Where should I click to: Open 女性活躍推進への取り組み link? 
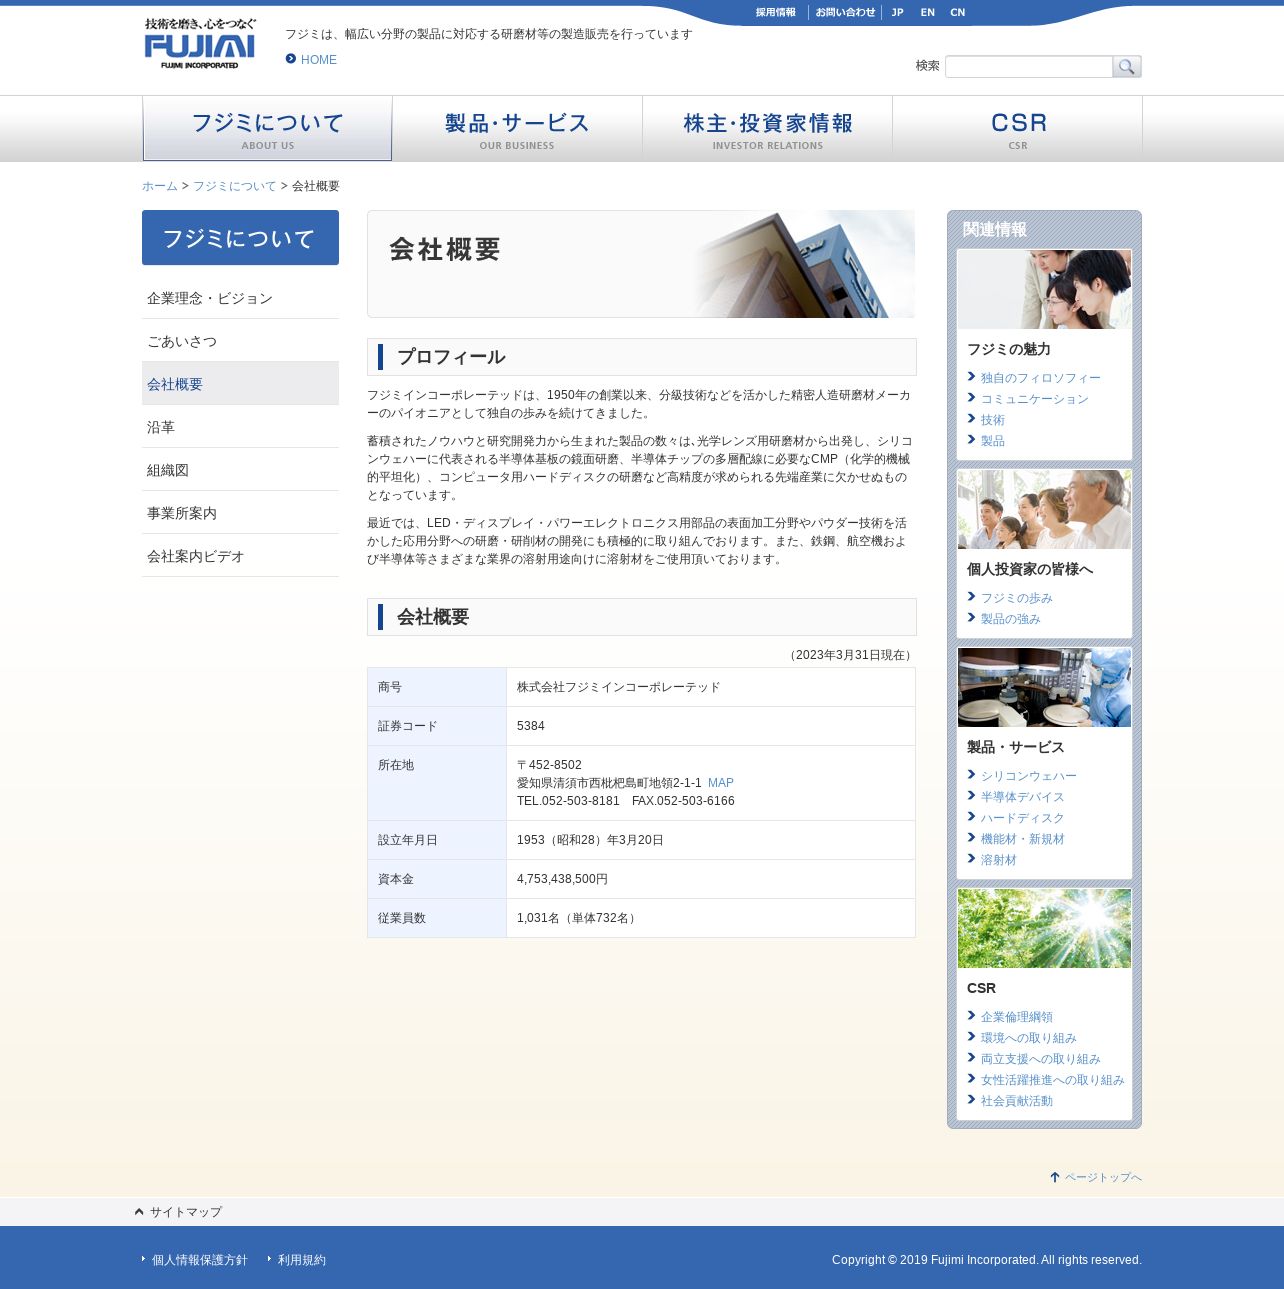[1052, 1080]
